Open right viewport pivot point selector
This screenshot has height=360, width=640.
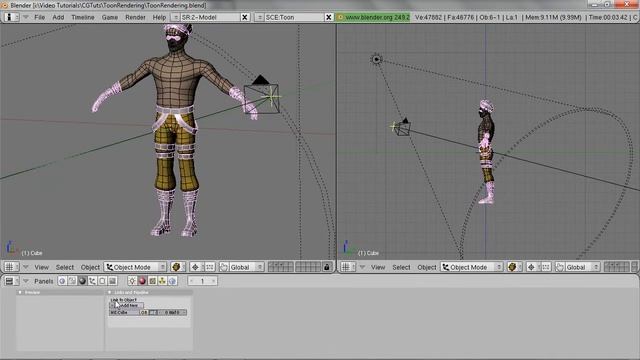coord(532,267)
